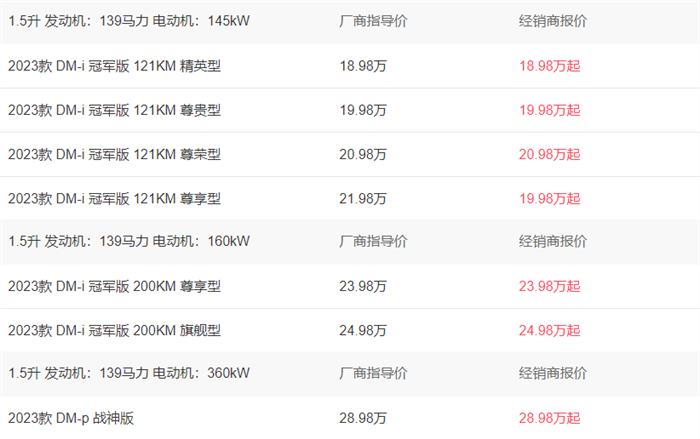
Task: Click dealer price 19.98万起 for 尊贵型
Action: (550, 110)
